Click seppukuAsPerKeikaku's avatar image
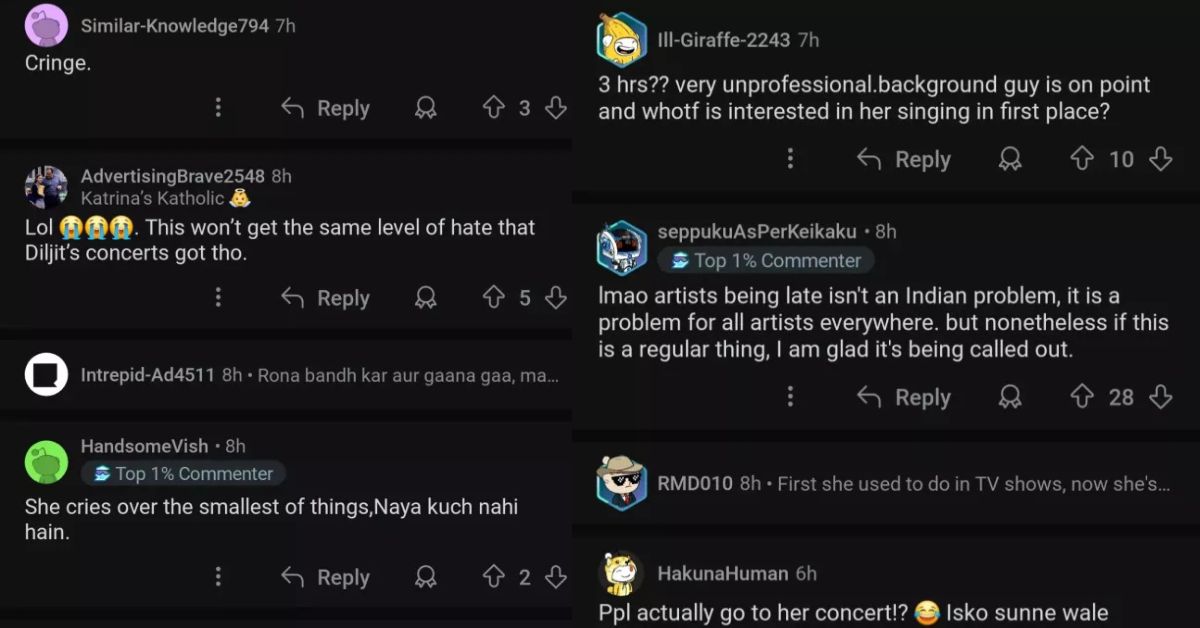Viewport: 1200px width, 628px height. (x=621, y=246)
